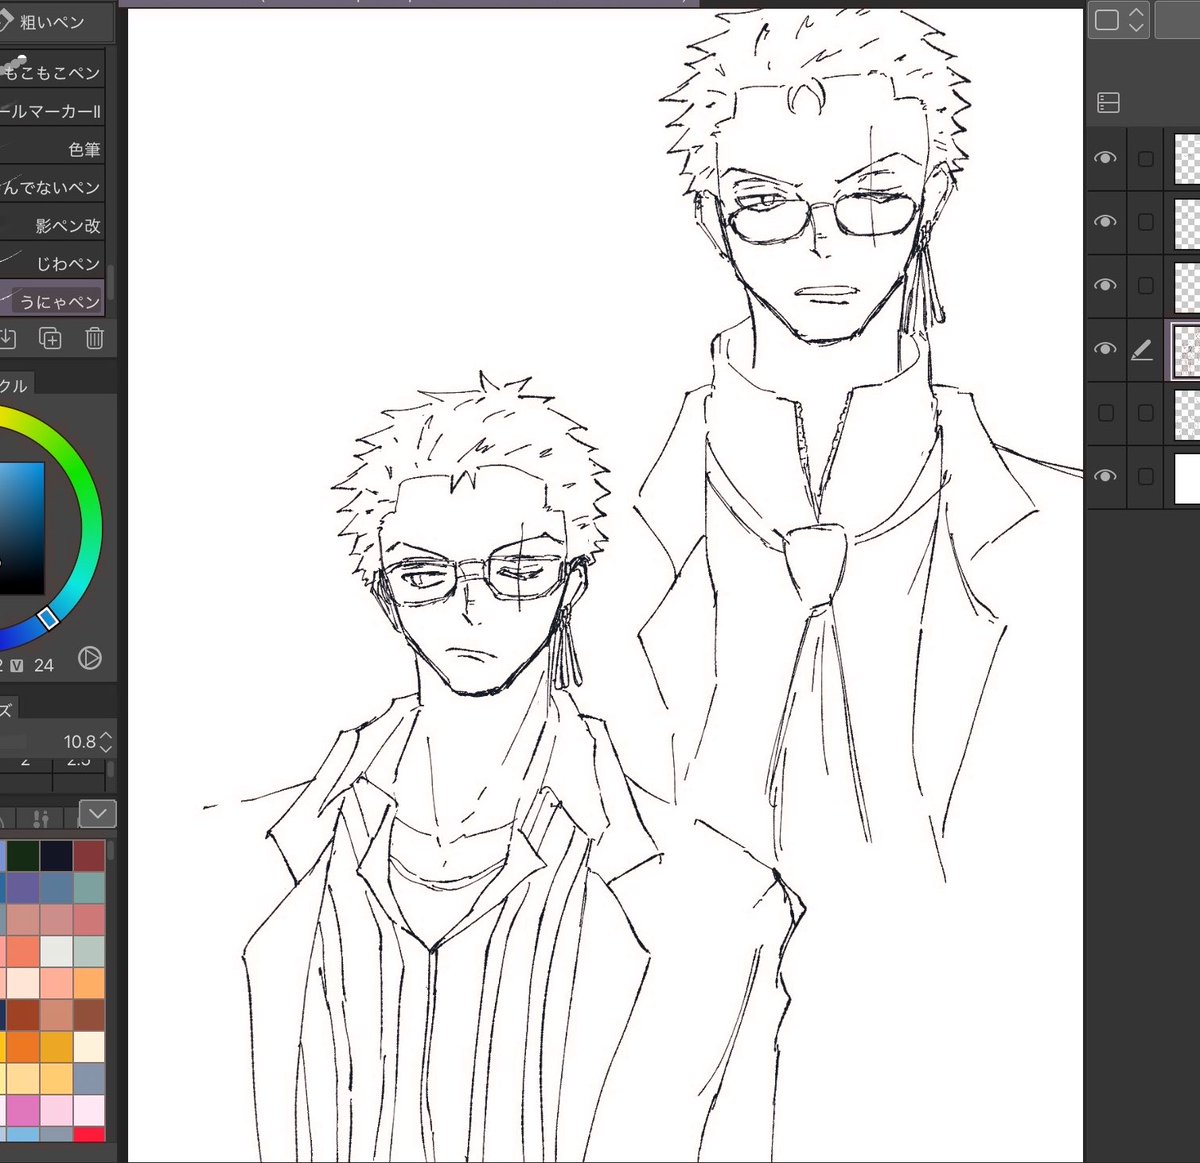
Task: Select the third layer thumbnail
Action: tap(1187, 286)
